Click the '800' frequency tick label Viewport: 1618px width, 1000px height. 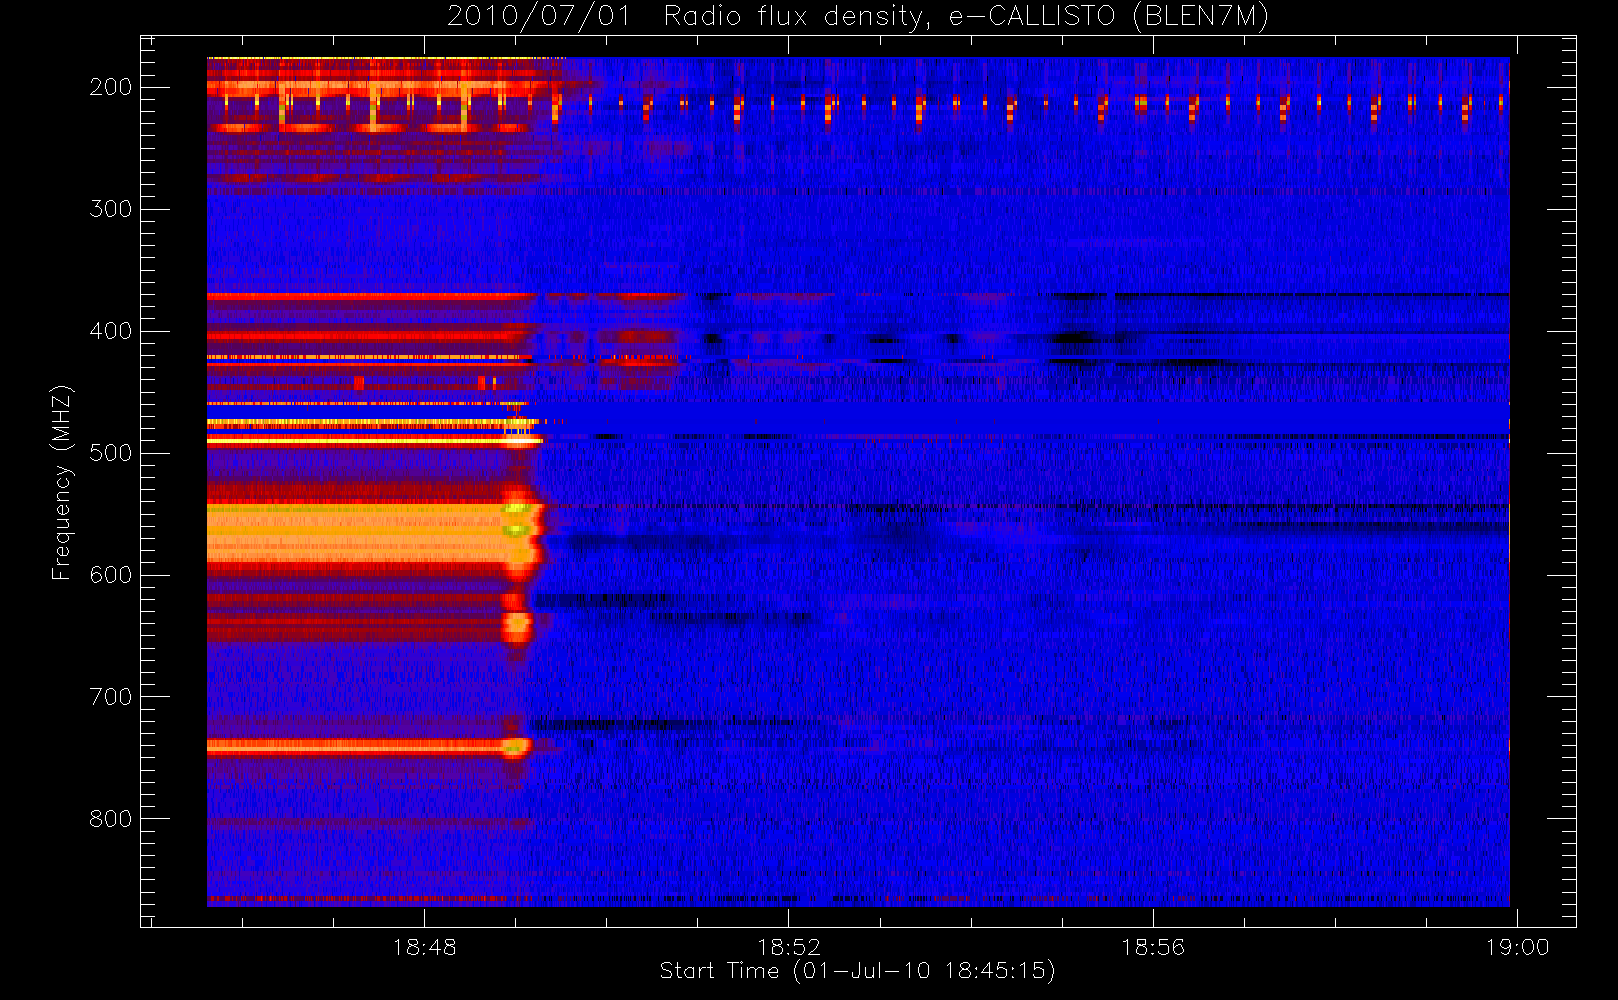pyautogui.click(x=111, y=819)
